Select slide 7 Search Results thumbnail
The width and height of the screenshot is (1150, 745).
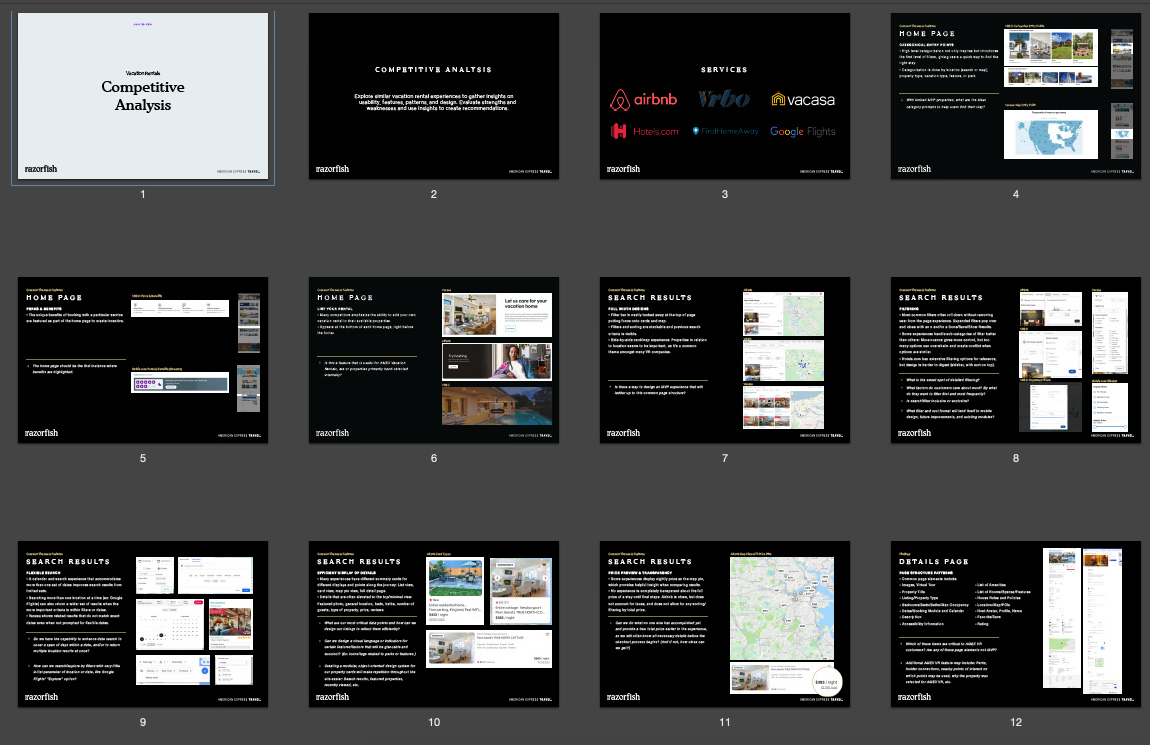click(x=725, y=360)
